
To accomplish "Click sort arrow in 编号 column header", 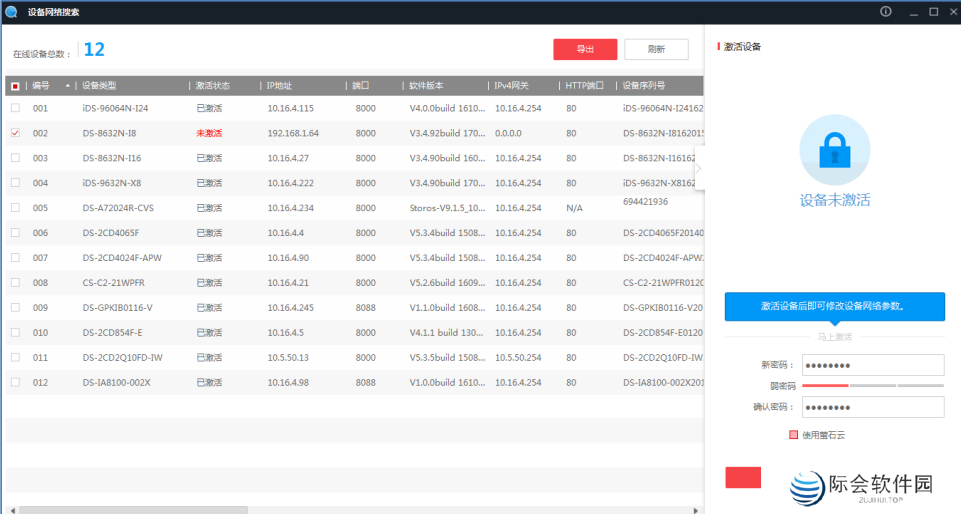I will (x=68, y=86).
